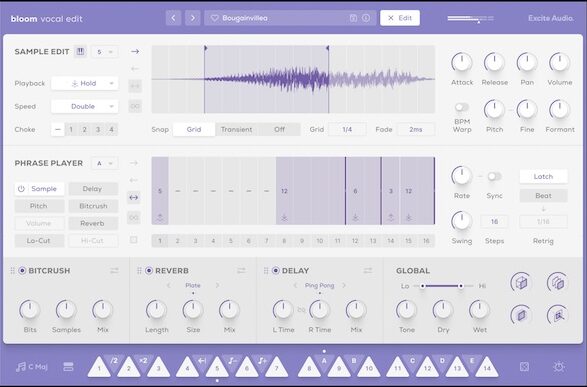Click the Edit close button
This screenshot has width=587, height=387.
click(x=400, y=18)
